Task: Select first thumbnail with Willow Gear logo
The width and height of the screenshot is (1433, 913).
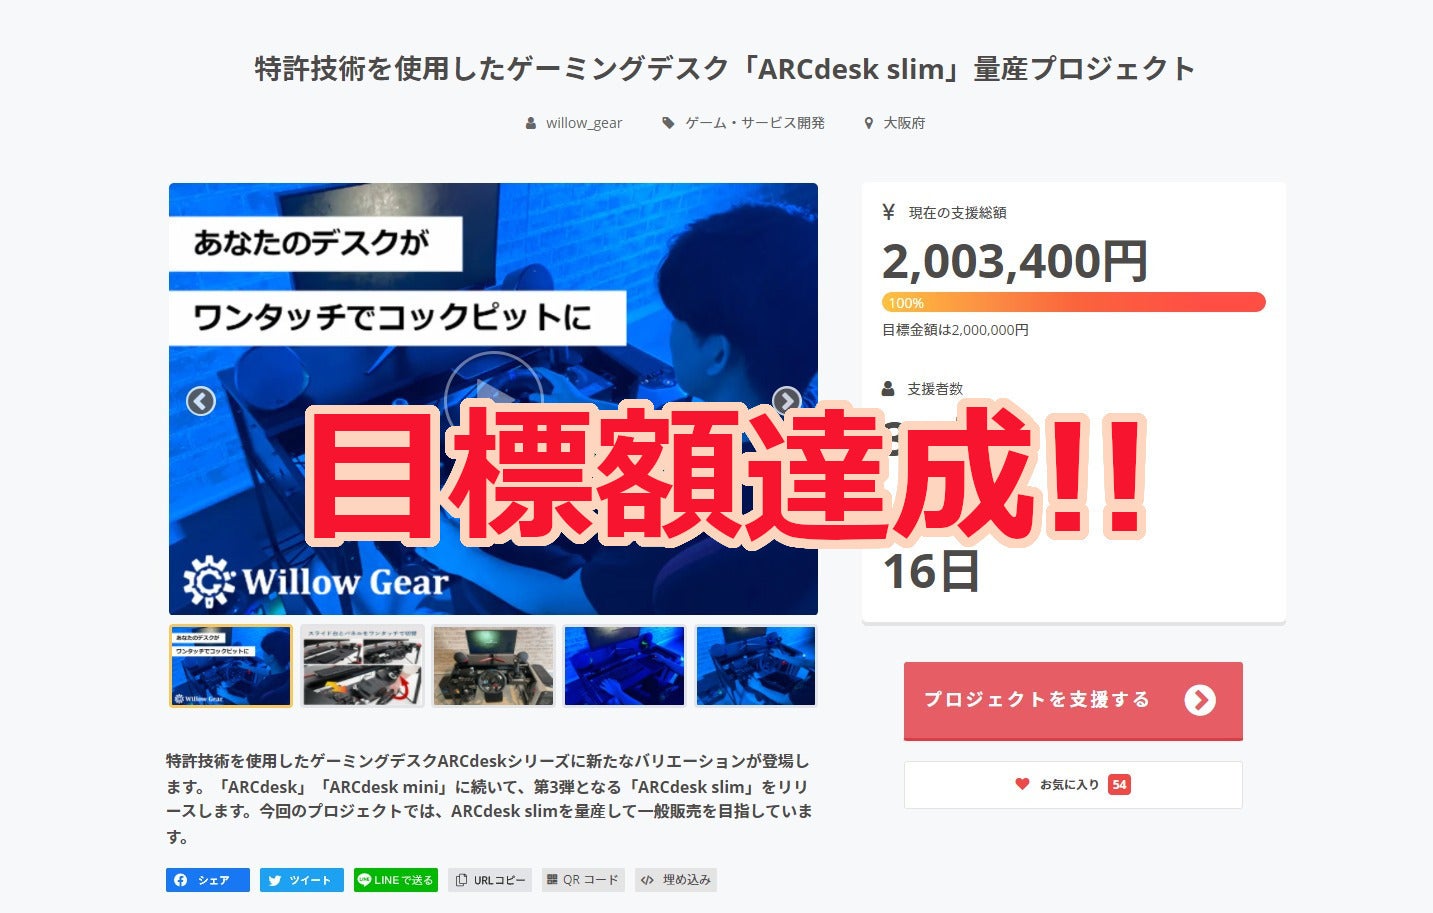Action: (x=231, y=666)
